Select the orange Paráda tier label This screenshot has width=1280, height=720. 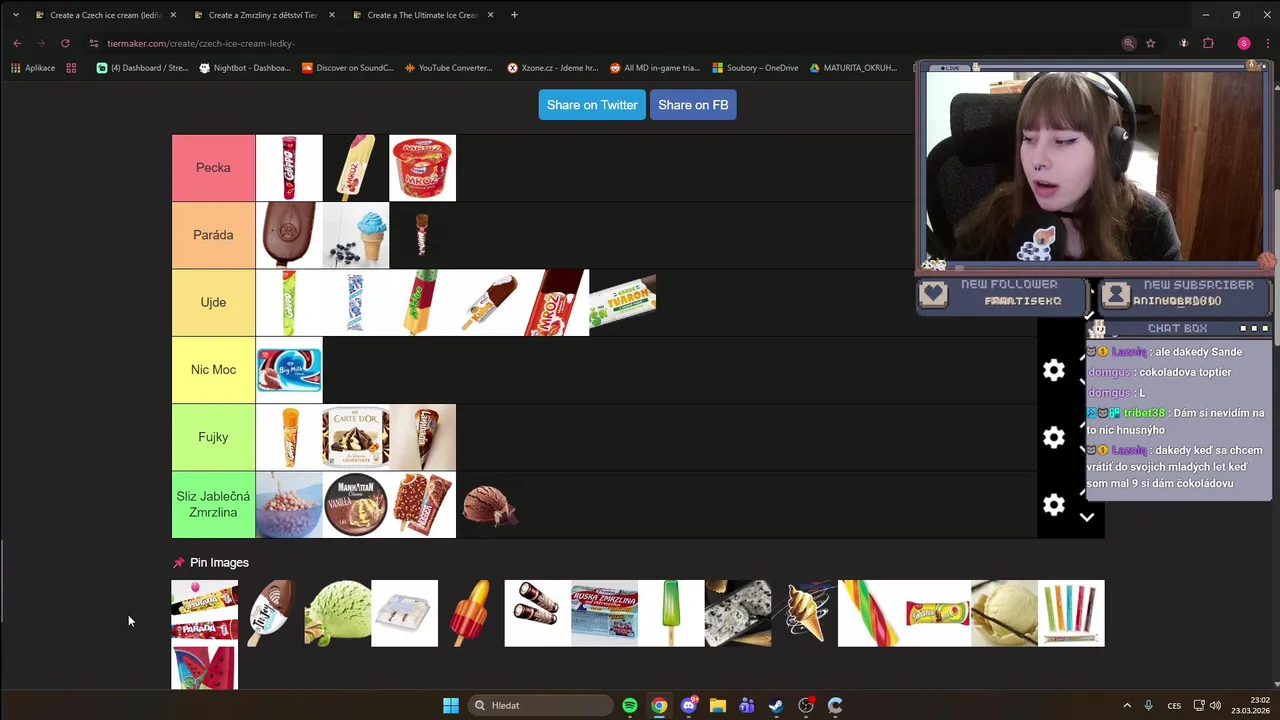click(x=213, y=235)
